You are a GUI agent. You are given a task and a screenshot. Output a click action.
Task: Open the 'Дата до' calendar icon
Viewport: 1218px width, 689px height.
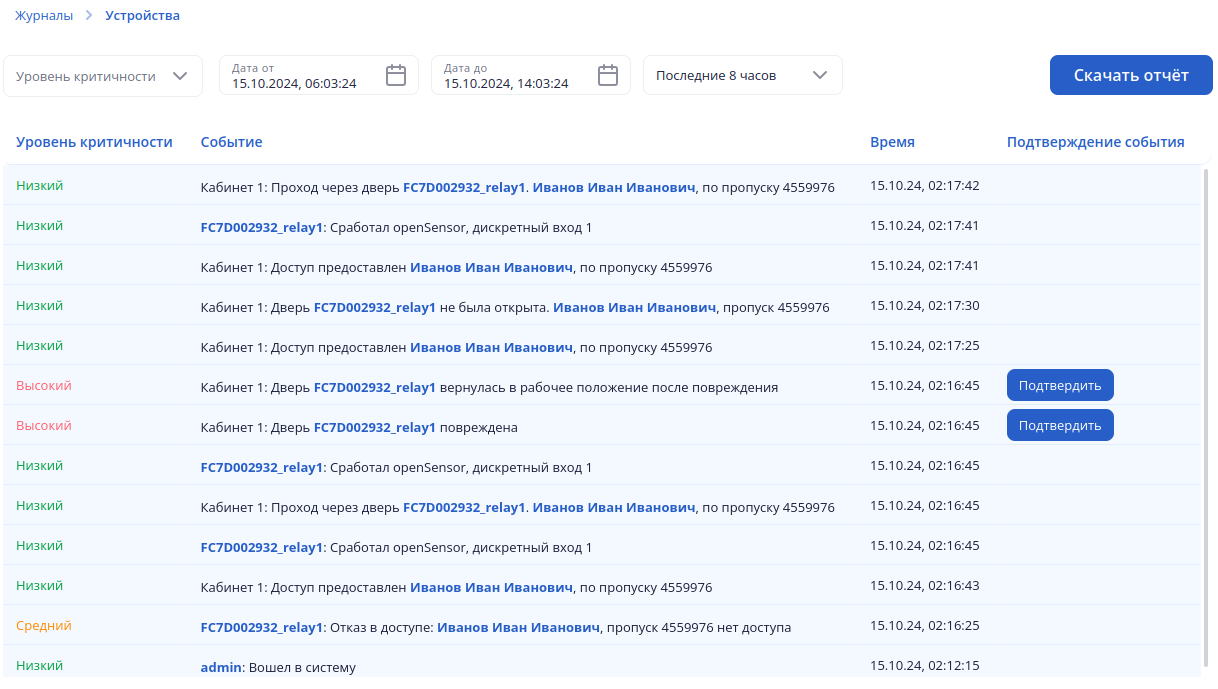pyautogui.click(x=608, y=76)
